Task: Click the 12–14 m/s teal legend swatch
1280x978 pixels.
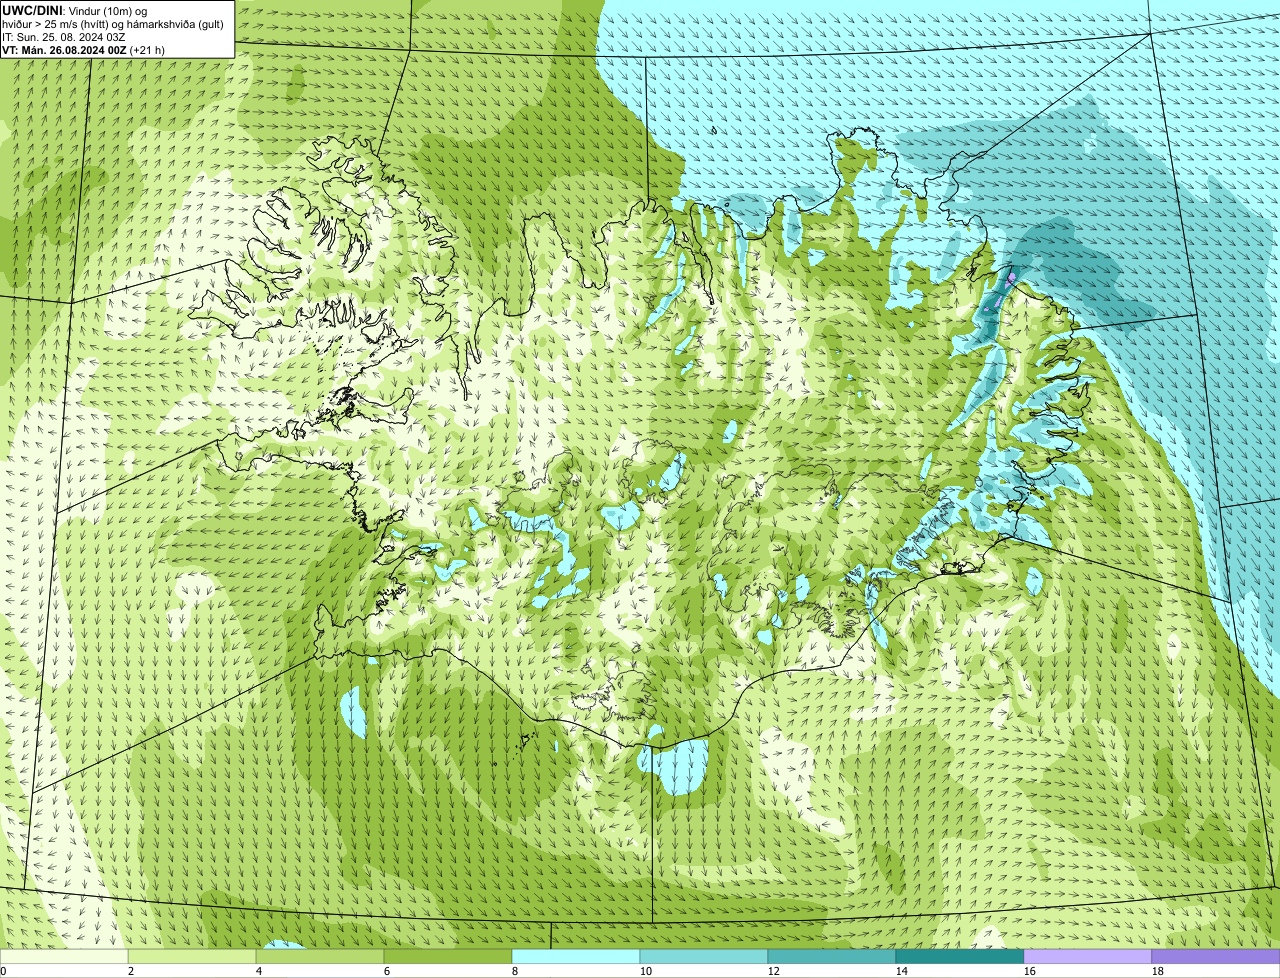Action: point(832,956)
